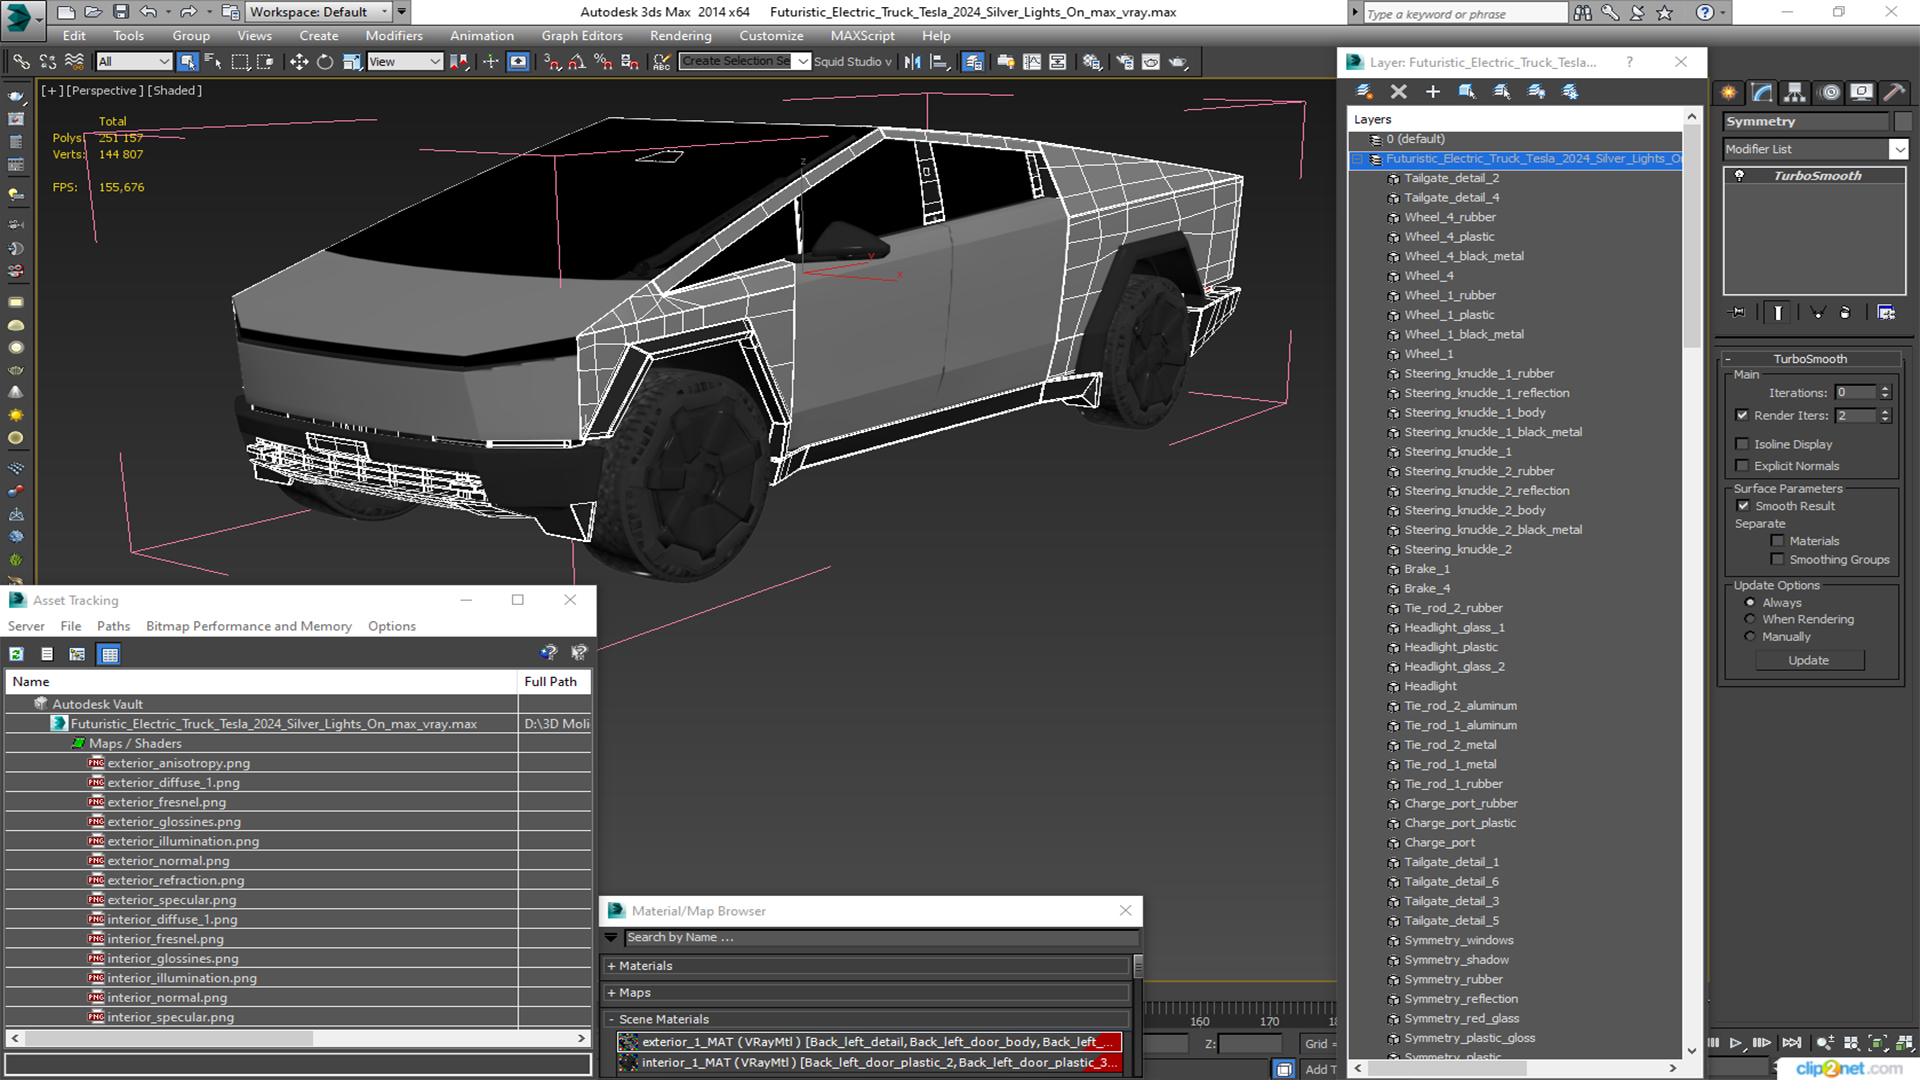Click Refresh icon in Asset Tracking
Viewport: 1920px width, 1080px height.
(x=17, y=654)
